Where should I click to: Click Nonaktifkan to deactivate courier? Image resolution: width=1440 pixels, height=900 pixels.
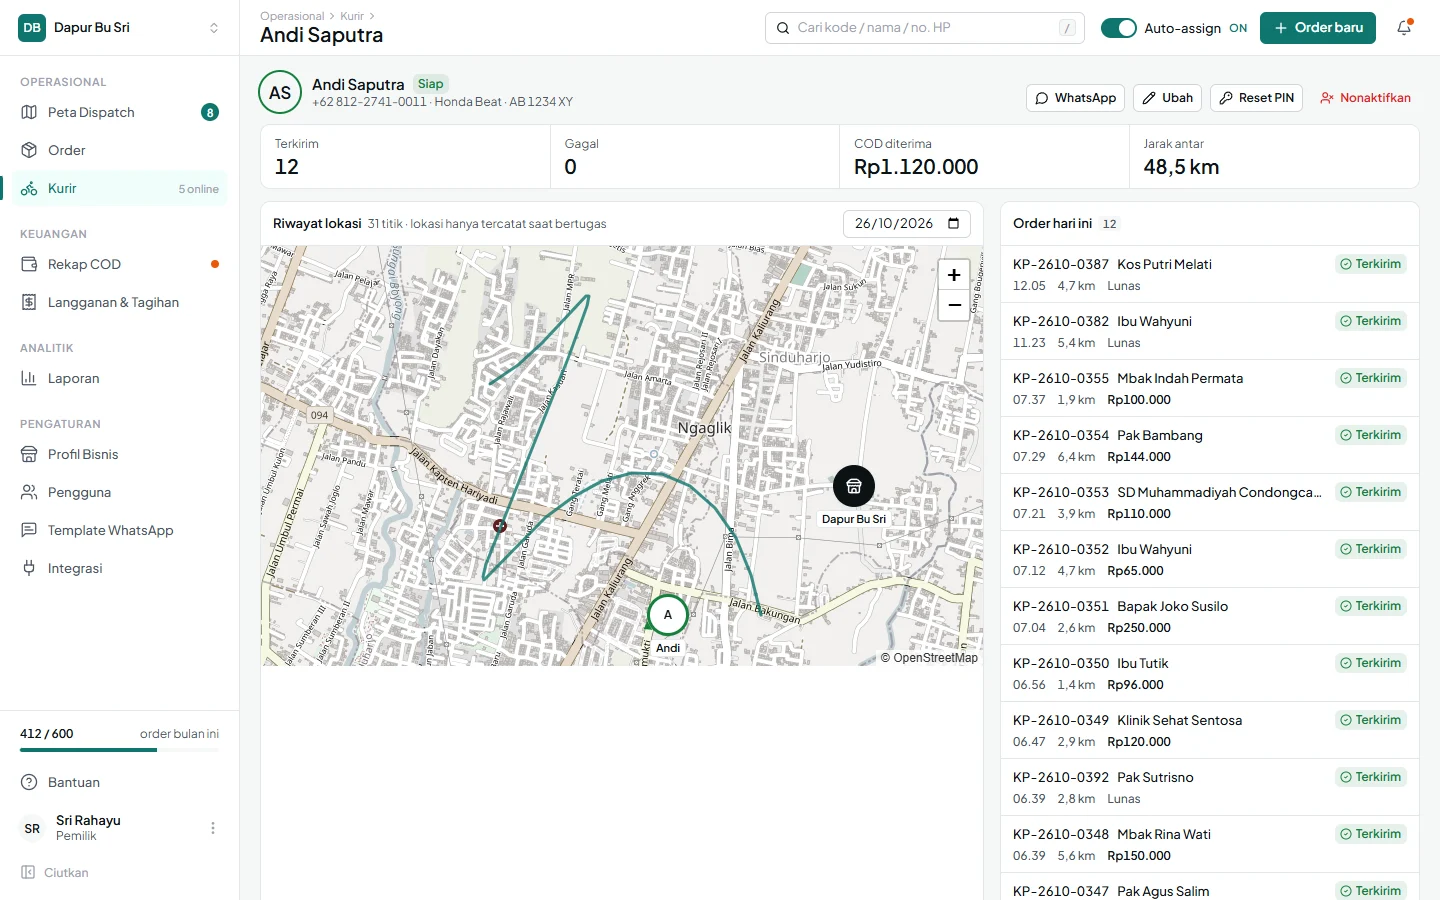pyautogui.click(x=1365, y=98)
